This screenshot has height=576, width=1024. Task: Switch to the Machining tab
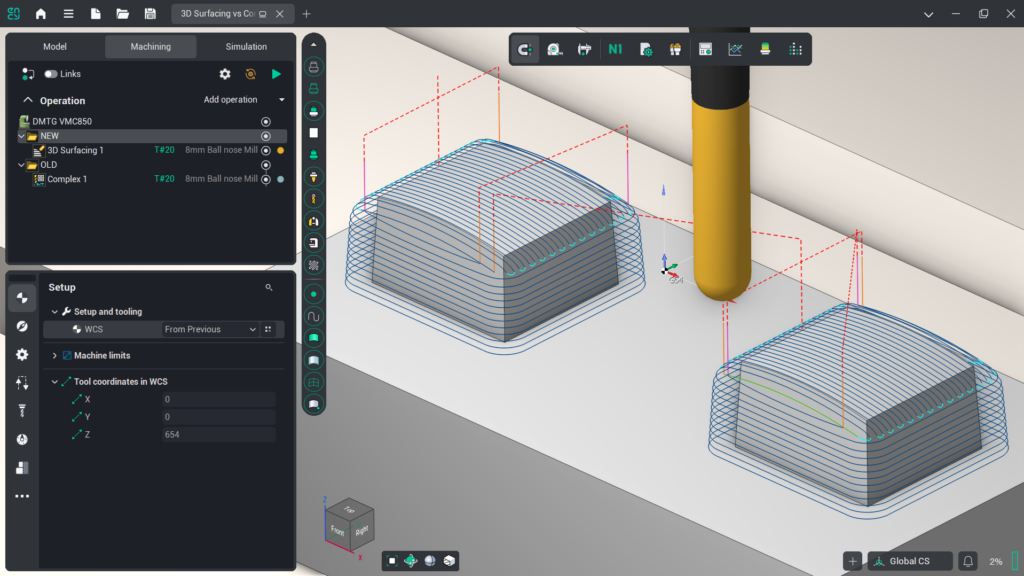pyautogui.click(x=150, y=46)
